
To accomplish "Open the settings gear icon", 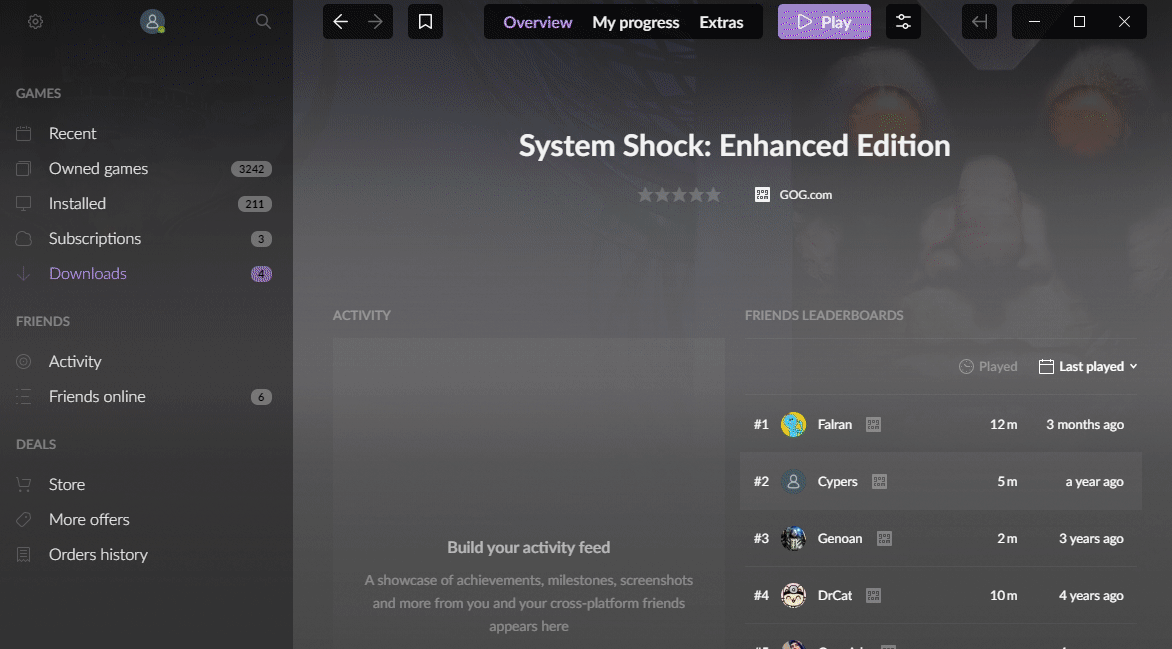I will click(x=35, y=21).
